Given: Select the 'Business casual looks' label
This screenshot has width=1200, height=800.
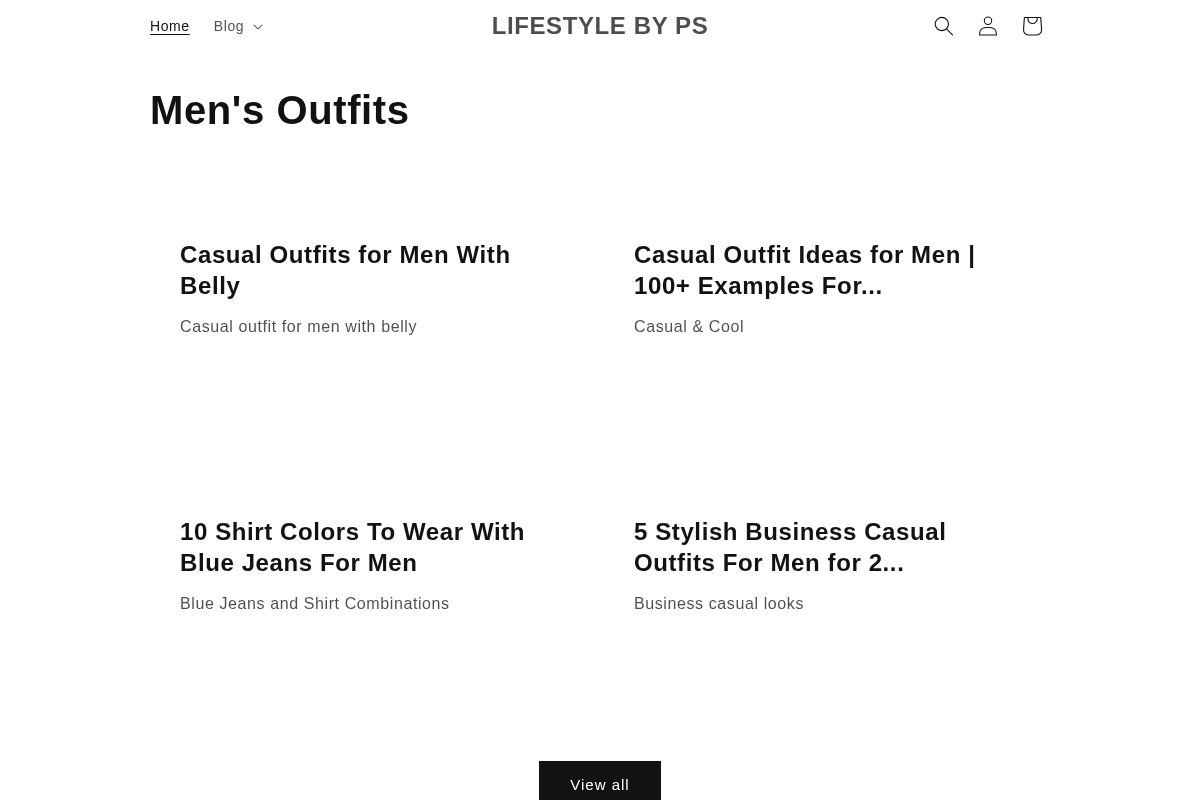Looking at the screenshot, I should 719,603.
